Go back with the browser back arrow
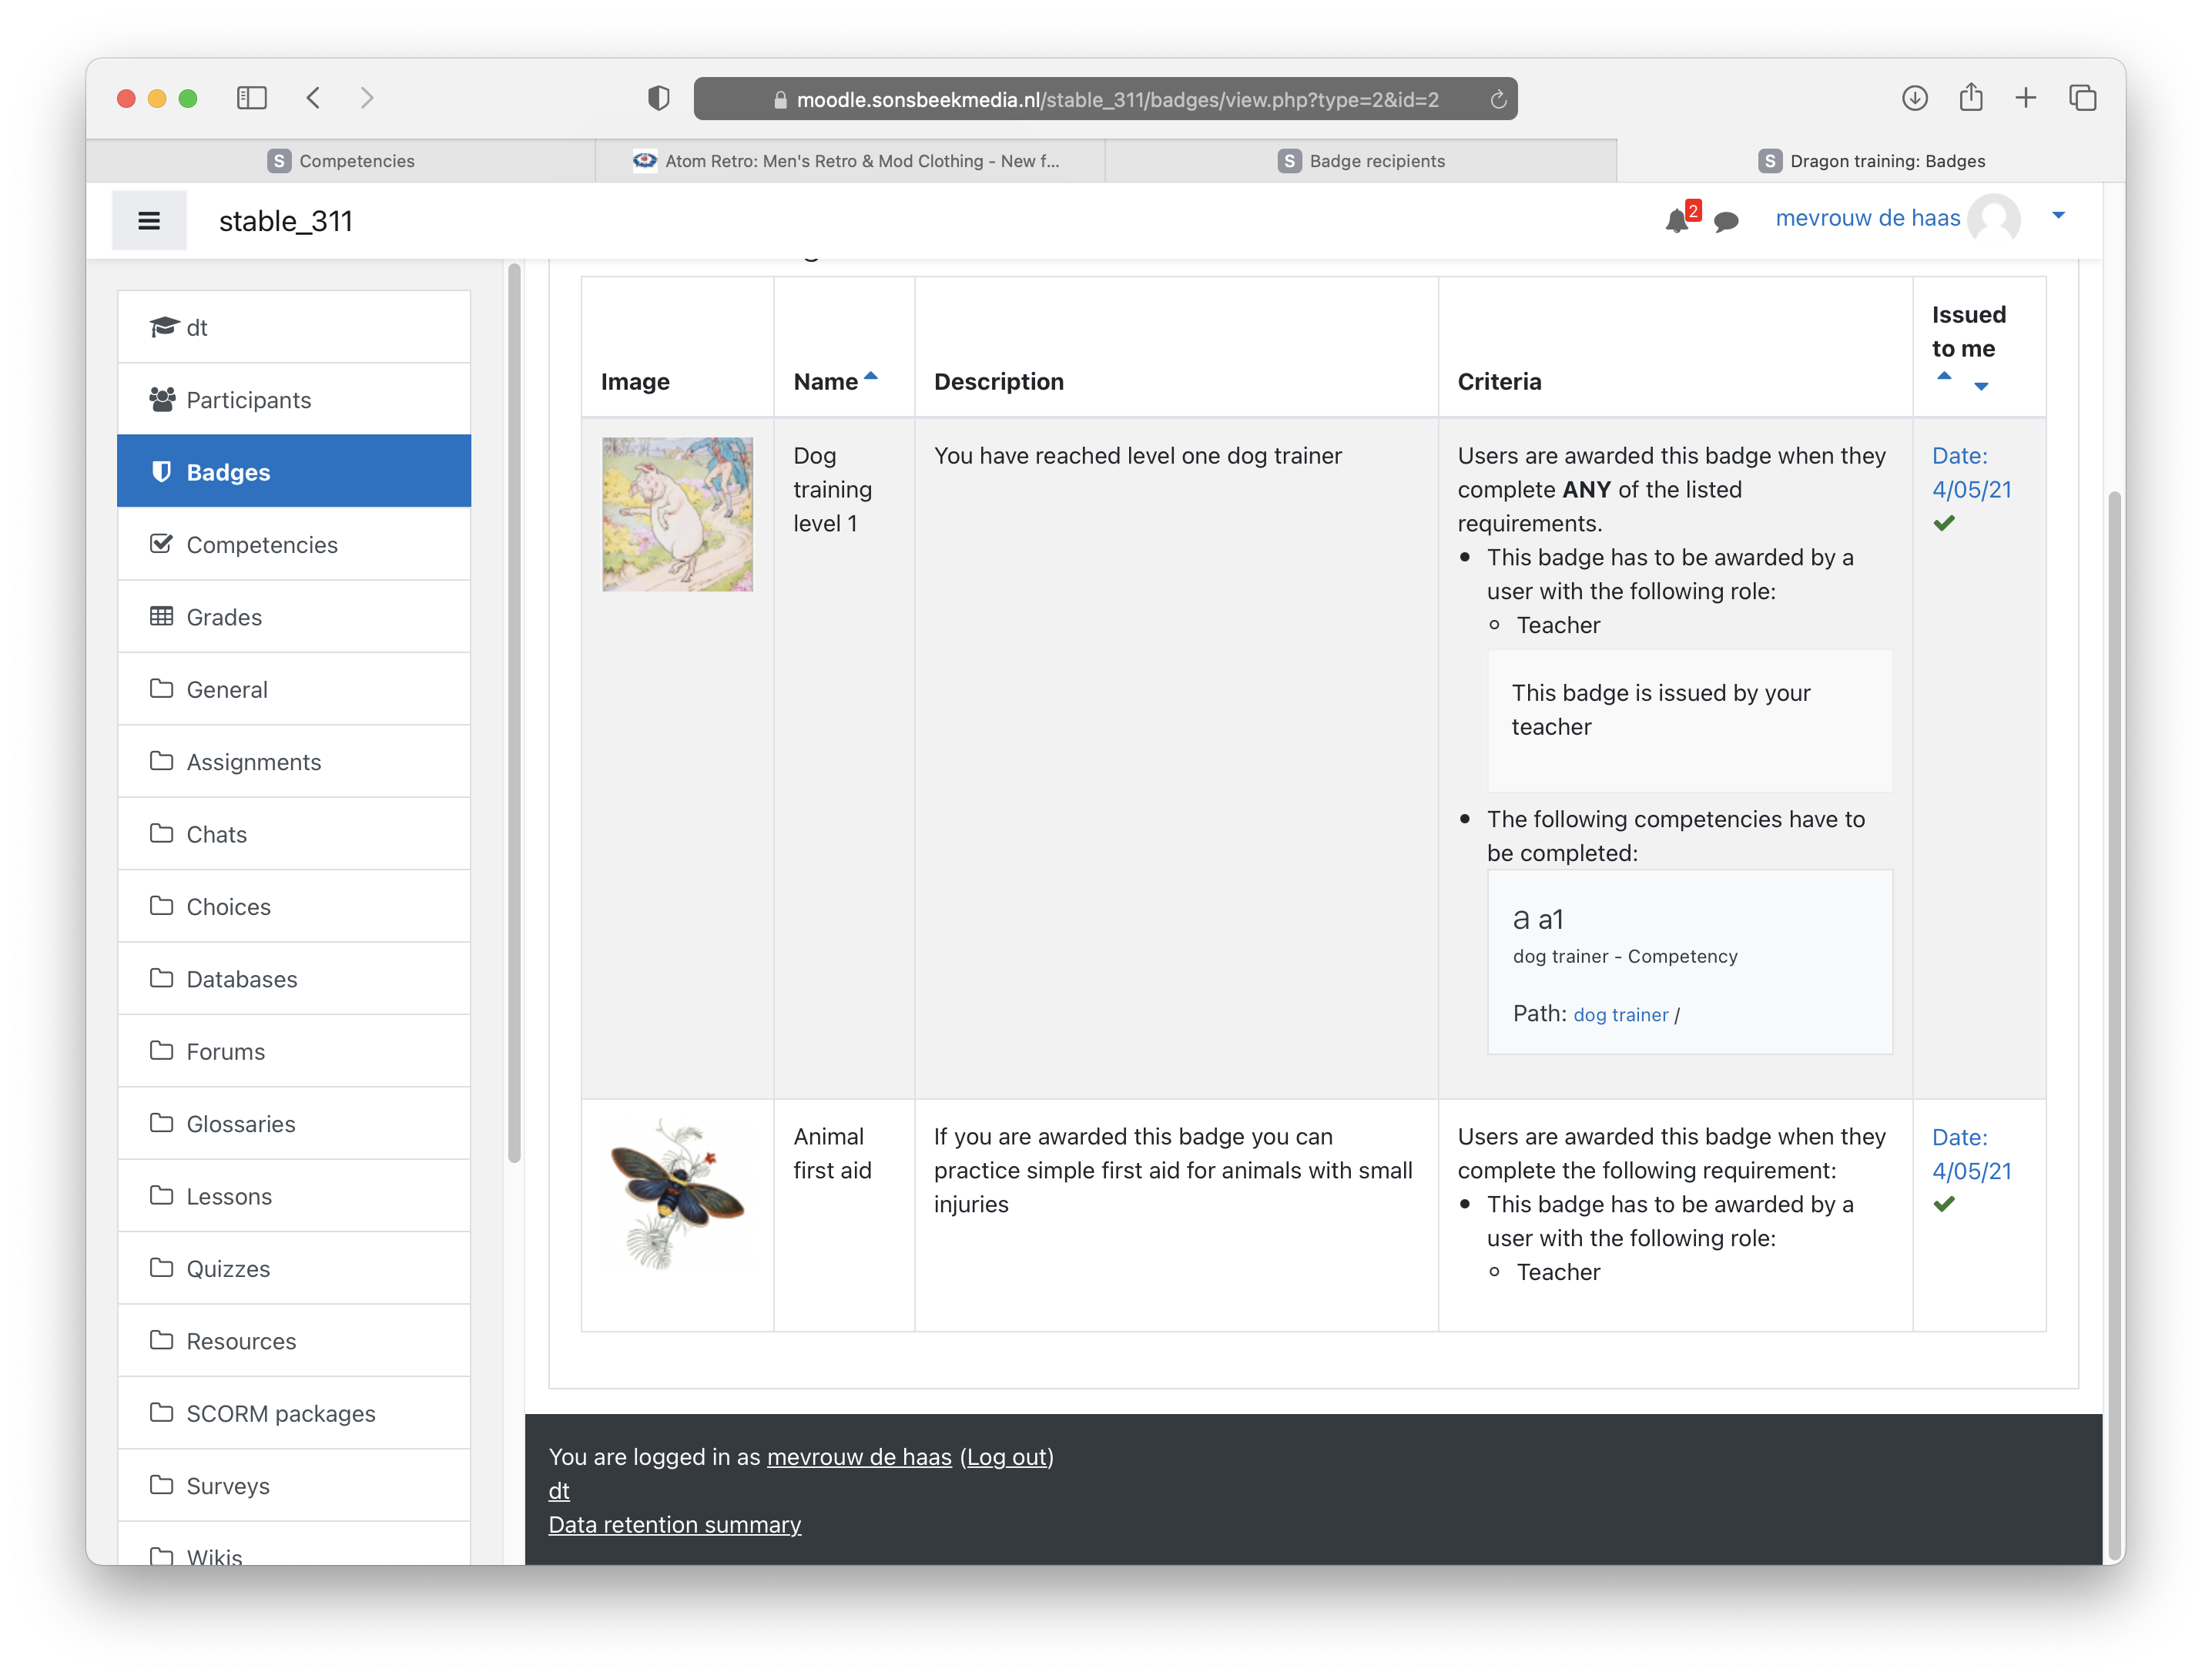Image resolution: width=2212 pixels, height=1679 pixels. point(313,98)
